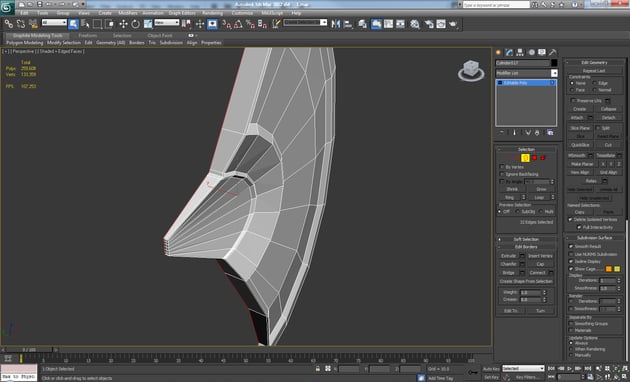This screenshot has height=382, width=630.
Task: Select the Select and Move tool
Action: [123, 24]
